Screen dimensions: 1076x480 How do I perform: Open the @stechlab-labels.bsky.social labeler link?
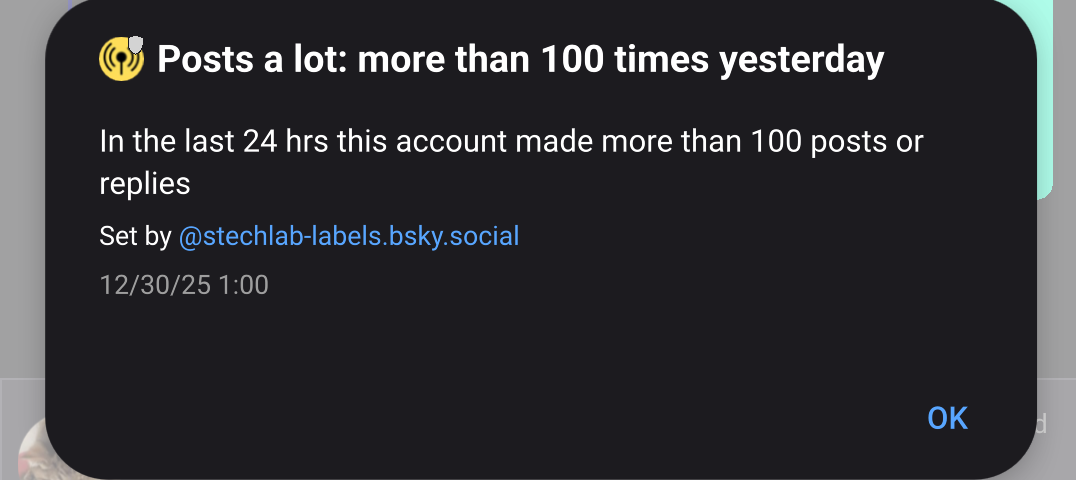(348, 237)
